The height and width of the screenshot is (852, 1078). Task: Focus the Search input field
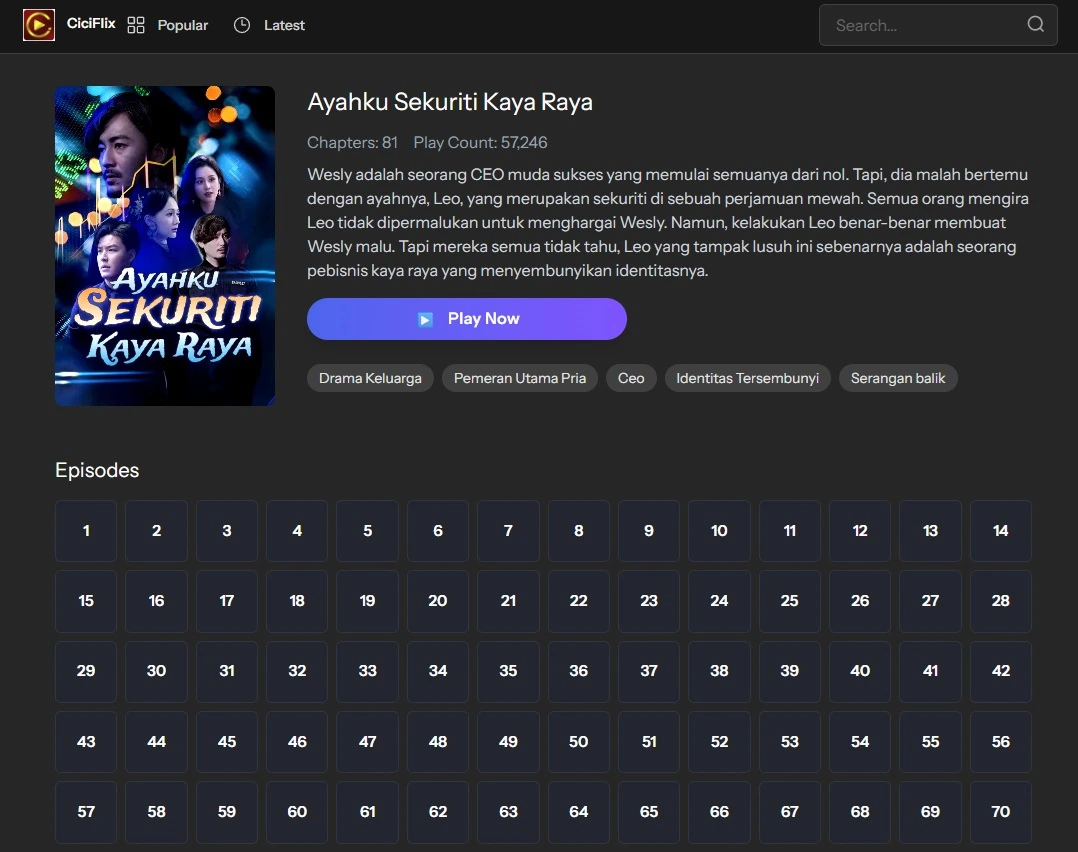(920, 25)
